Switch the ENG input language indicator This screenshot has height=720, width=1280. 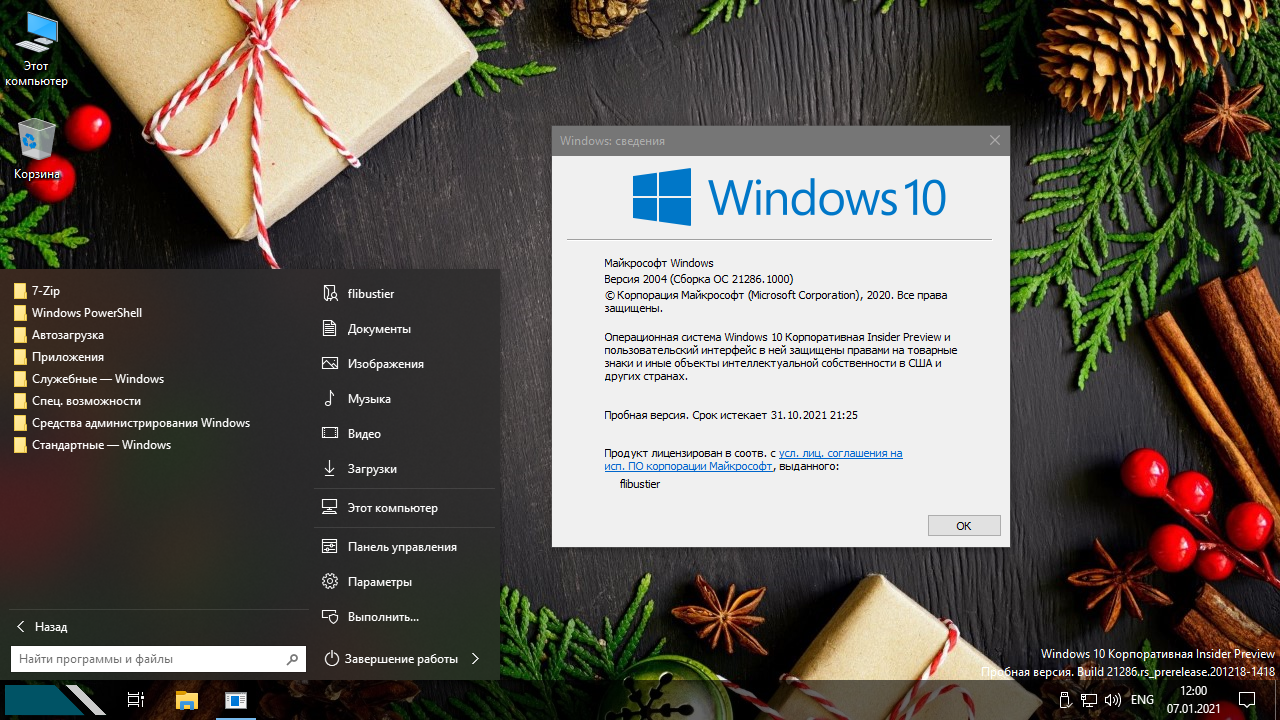(x=1142, y=700)
